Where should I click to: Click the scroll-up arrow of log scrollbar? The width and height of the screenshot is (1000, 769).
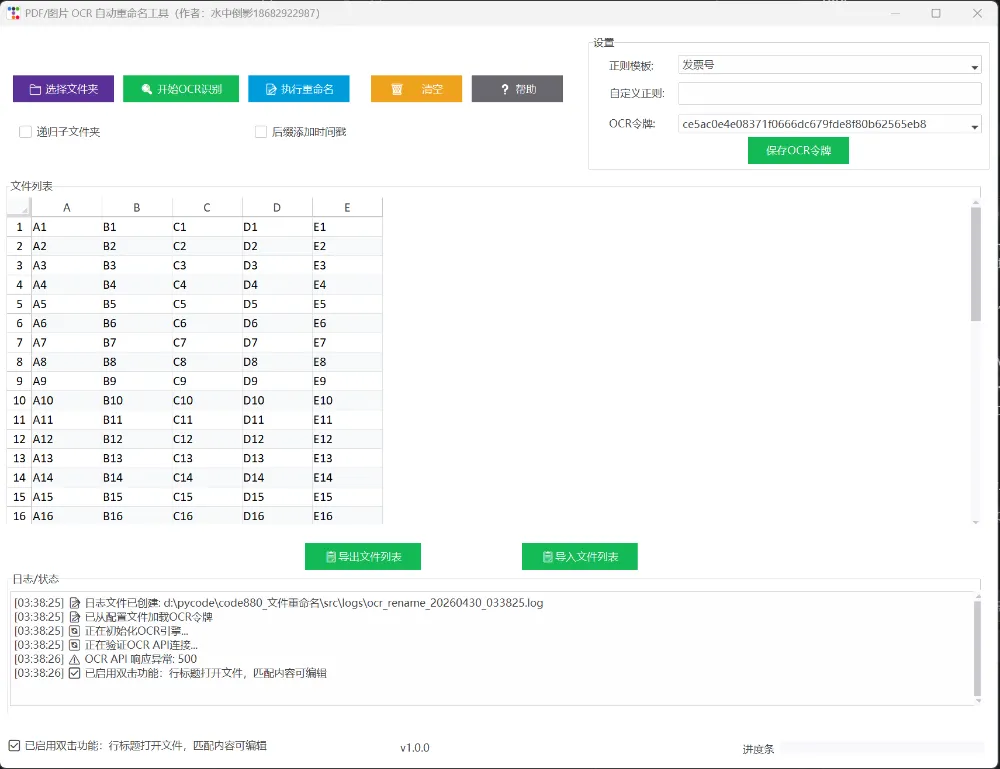pos(978,597)
